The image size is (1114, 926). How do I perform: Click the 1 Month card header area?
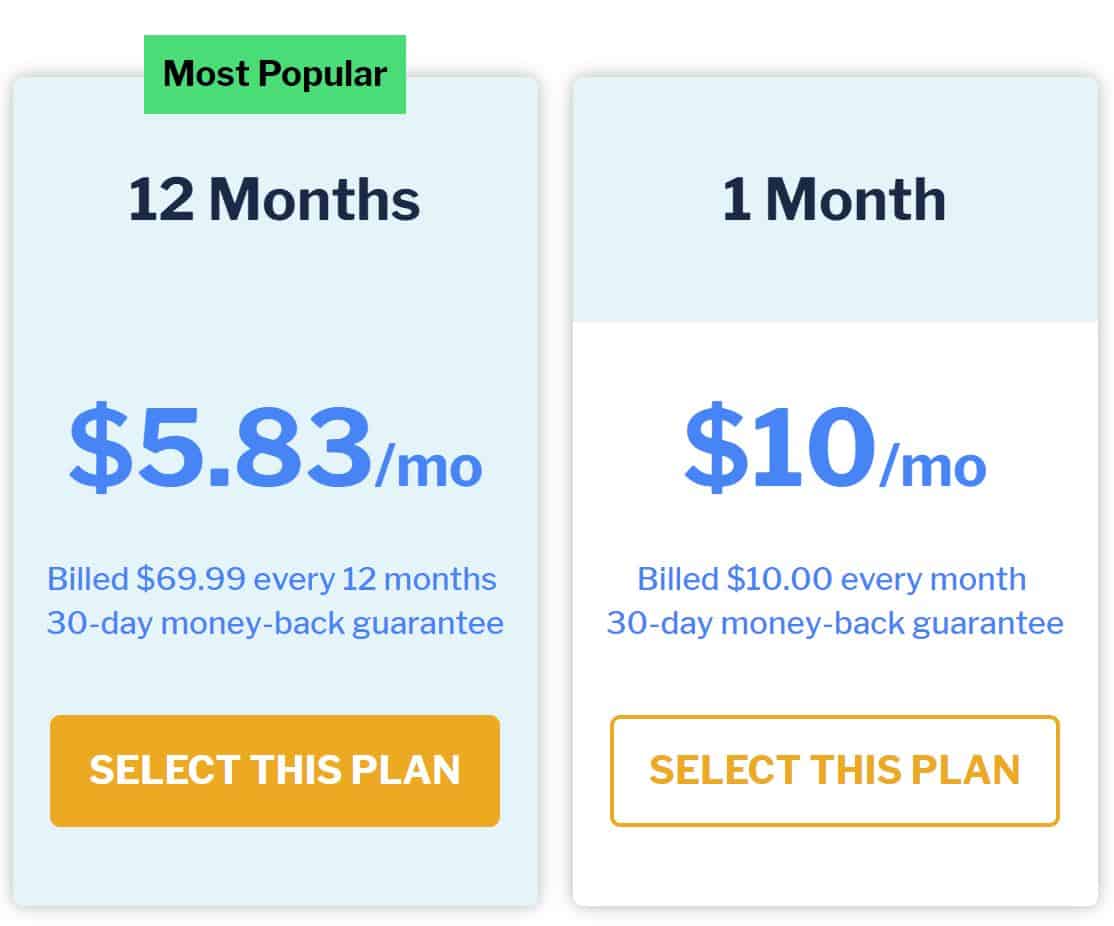[x=835, y=200]
